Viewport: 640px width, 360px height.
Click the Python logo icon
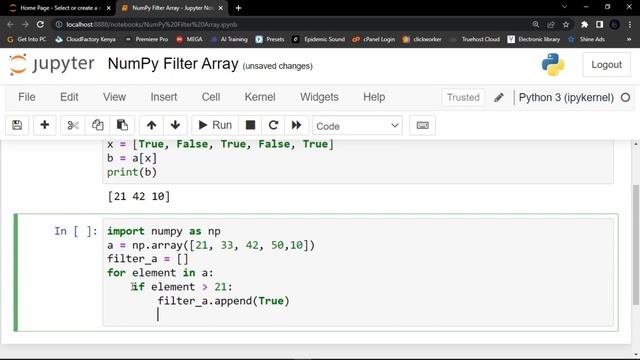(x=553, y=64)
